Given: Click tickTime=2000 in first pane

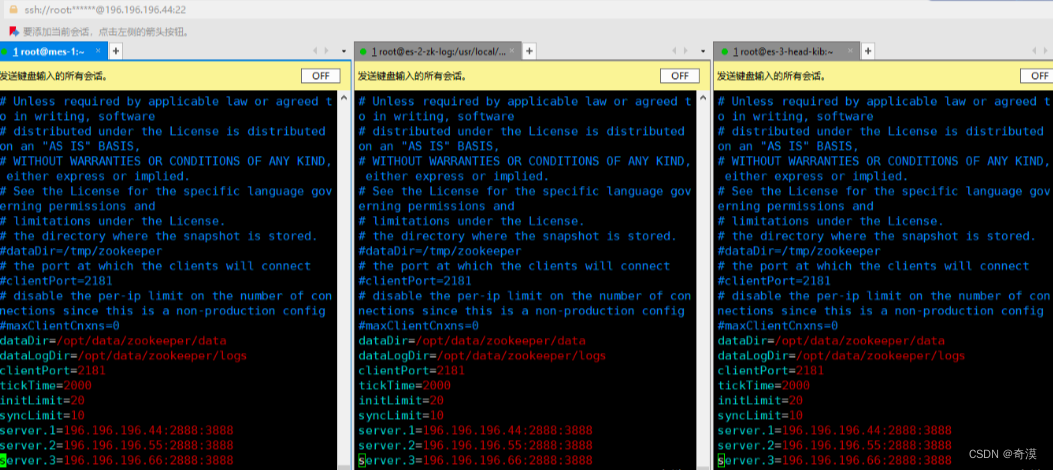Looking at the screenshot, I should tap(46, 385).
